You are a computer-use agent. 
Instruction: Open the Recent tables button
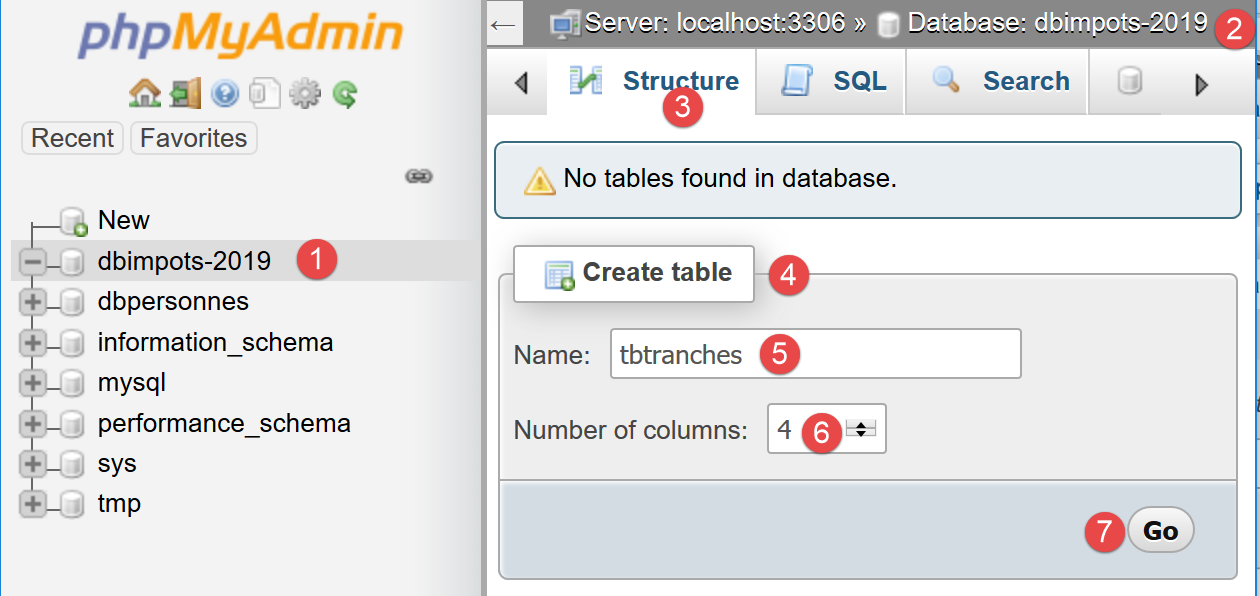pyautogui.click(x=72, y=138)
